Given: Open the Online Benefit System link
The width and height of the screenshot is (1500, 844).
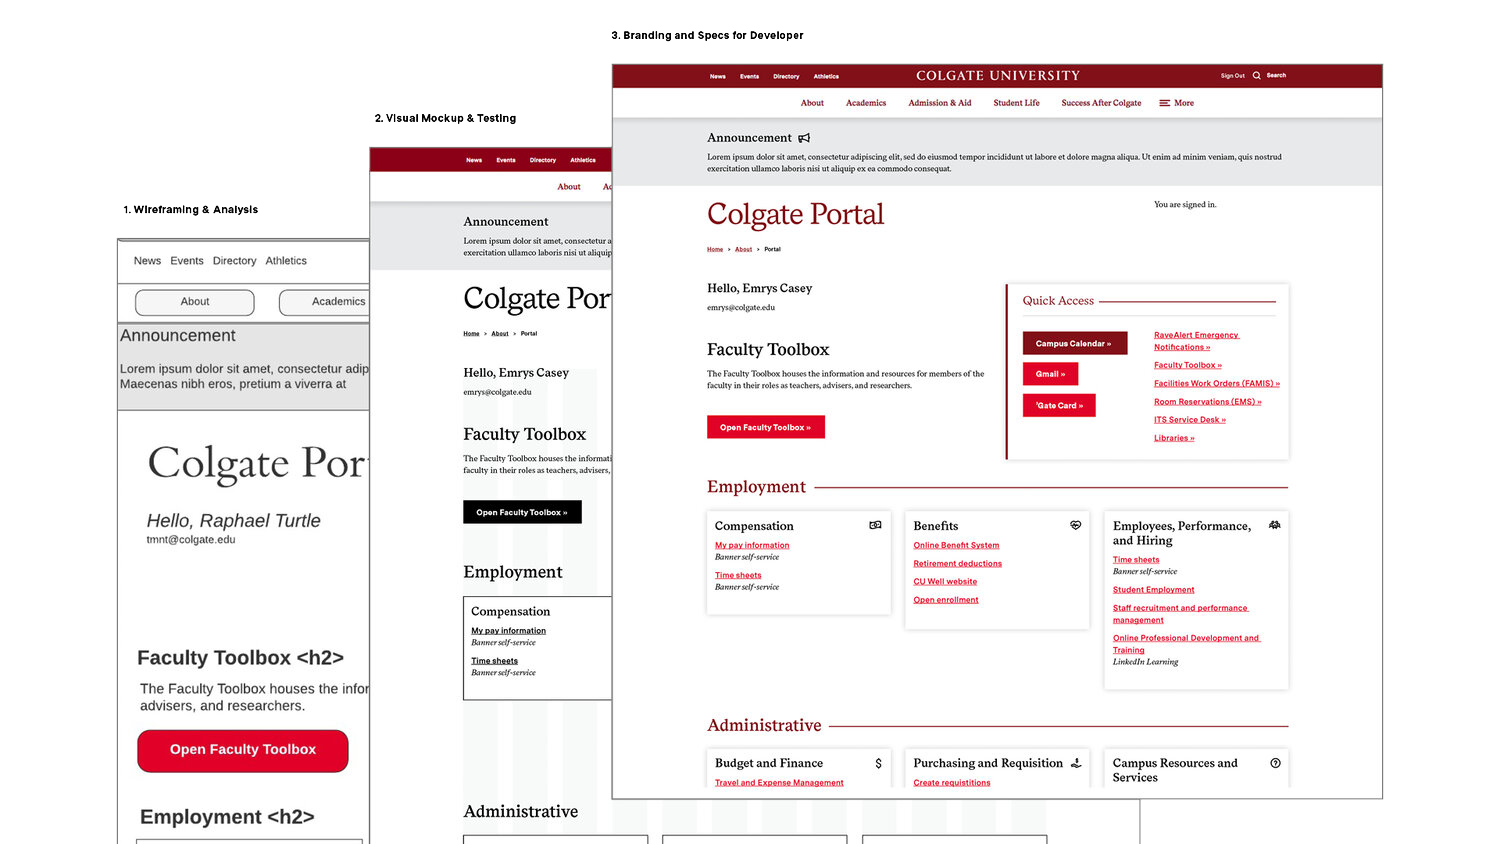Looking at the screenshot, I should [956, 545].
